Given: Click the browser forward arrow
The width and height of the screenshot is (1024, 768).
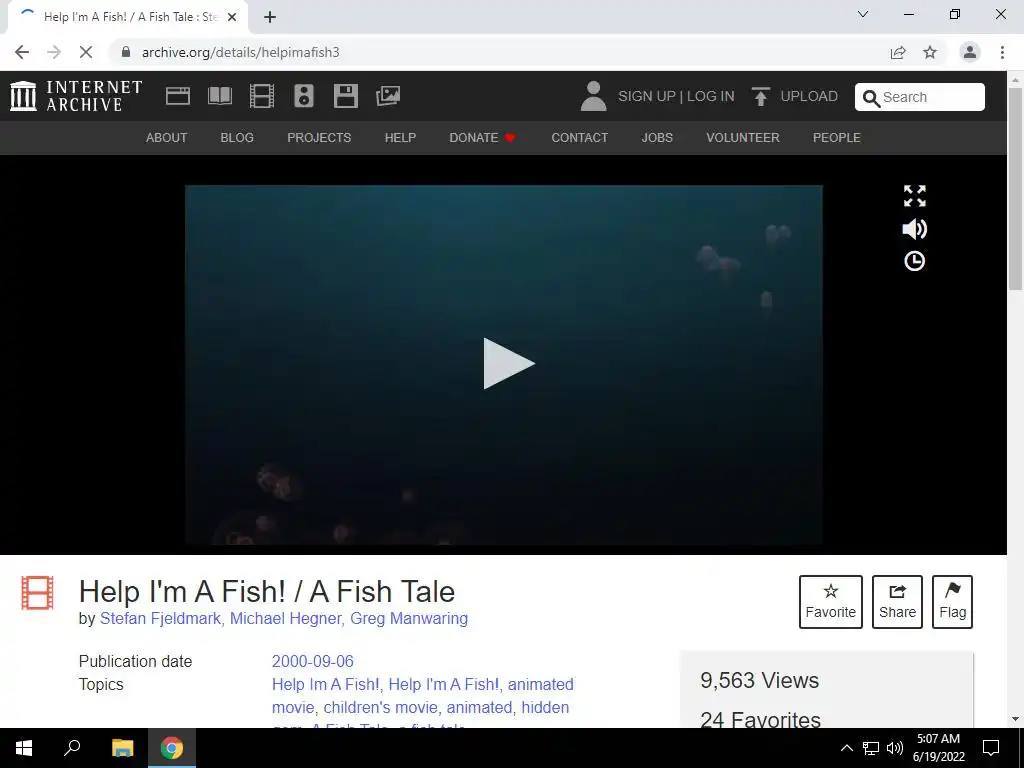Looking at the screenshot, I should 54,52.
